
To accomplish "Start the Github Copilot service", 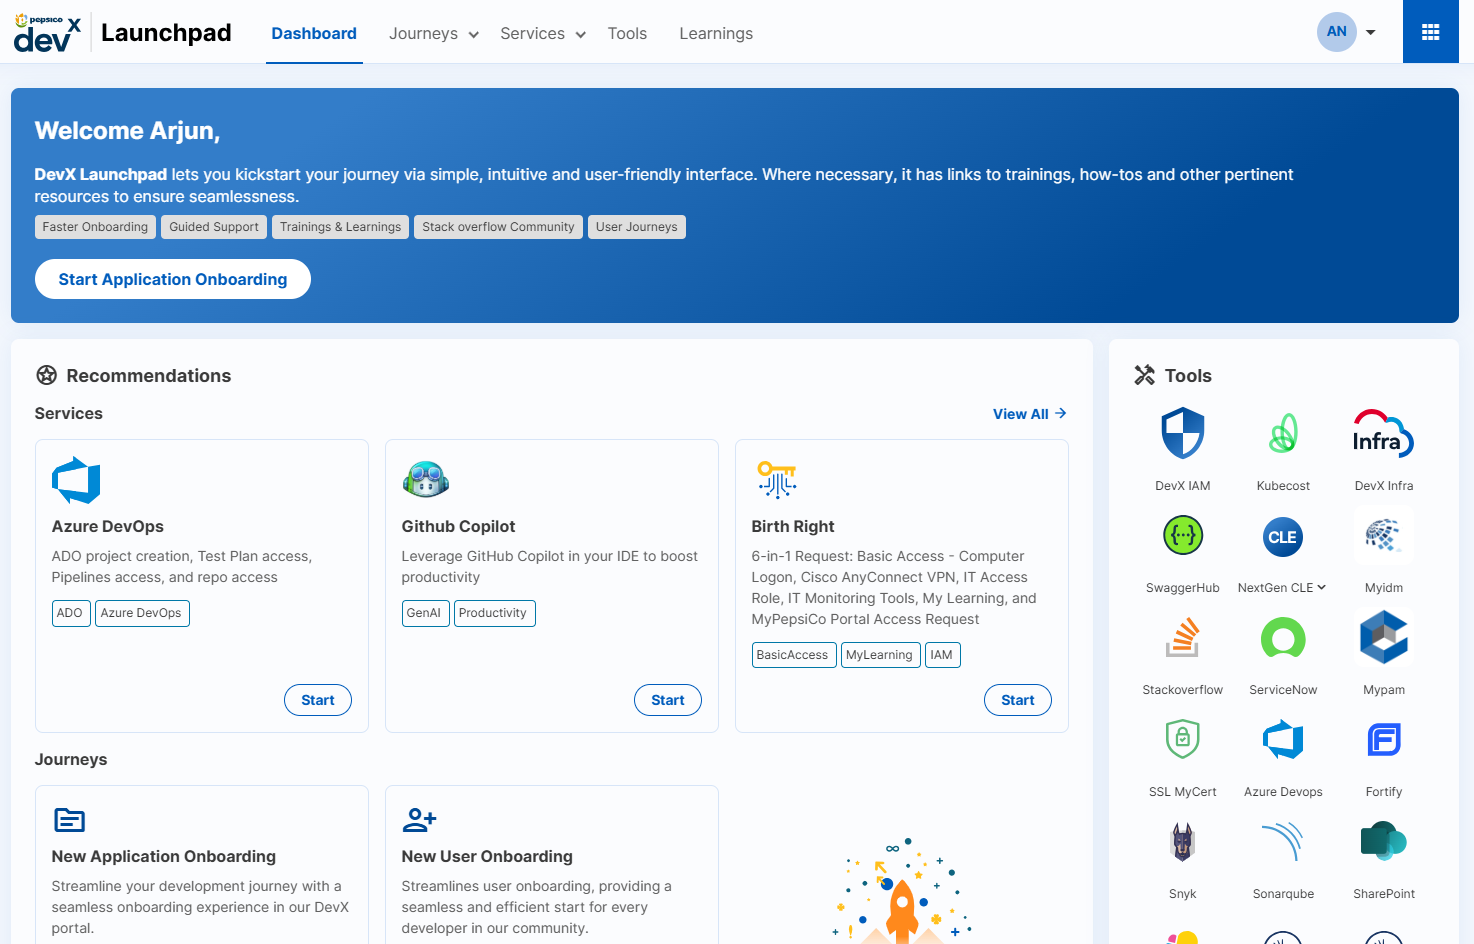I will (x=668, y=700).
